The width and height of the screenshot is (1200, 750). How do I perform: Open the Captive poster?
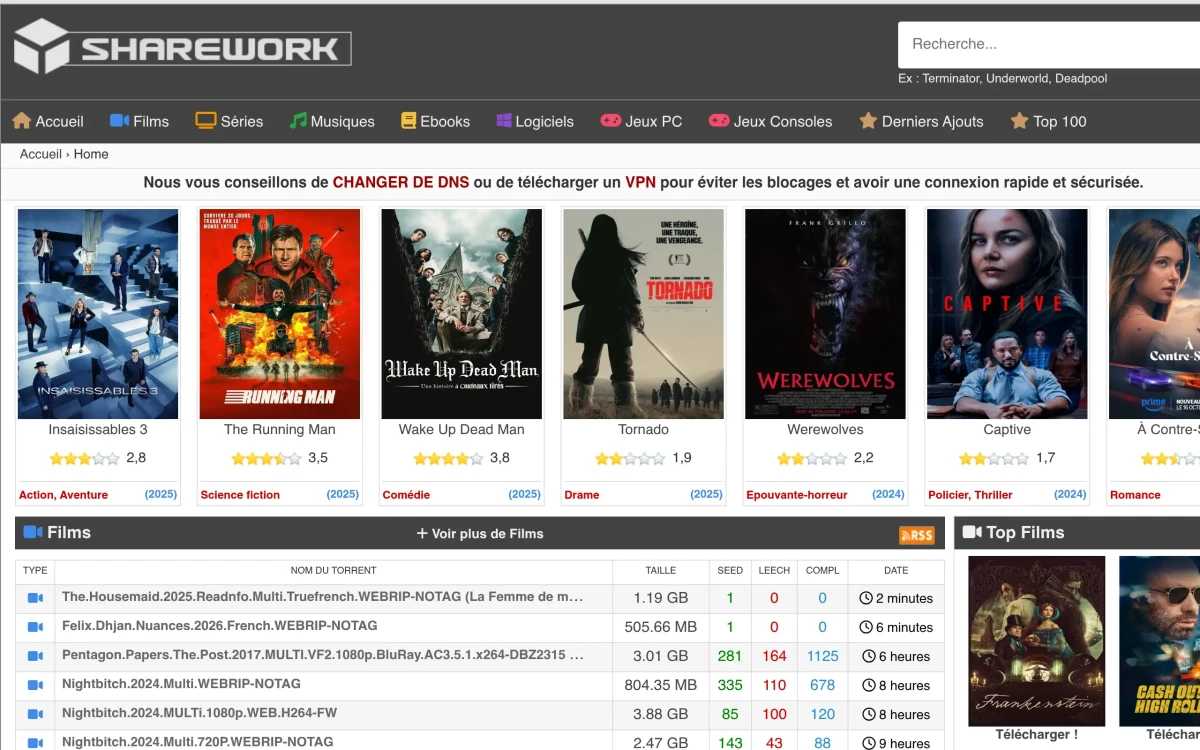click(x=1007, y=314)
